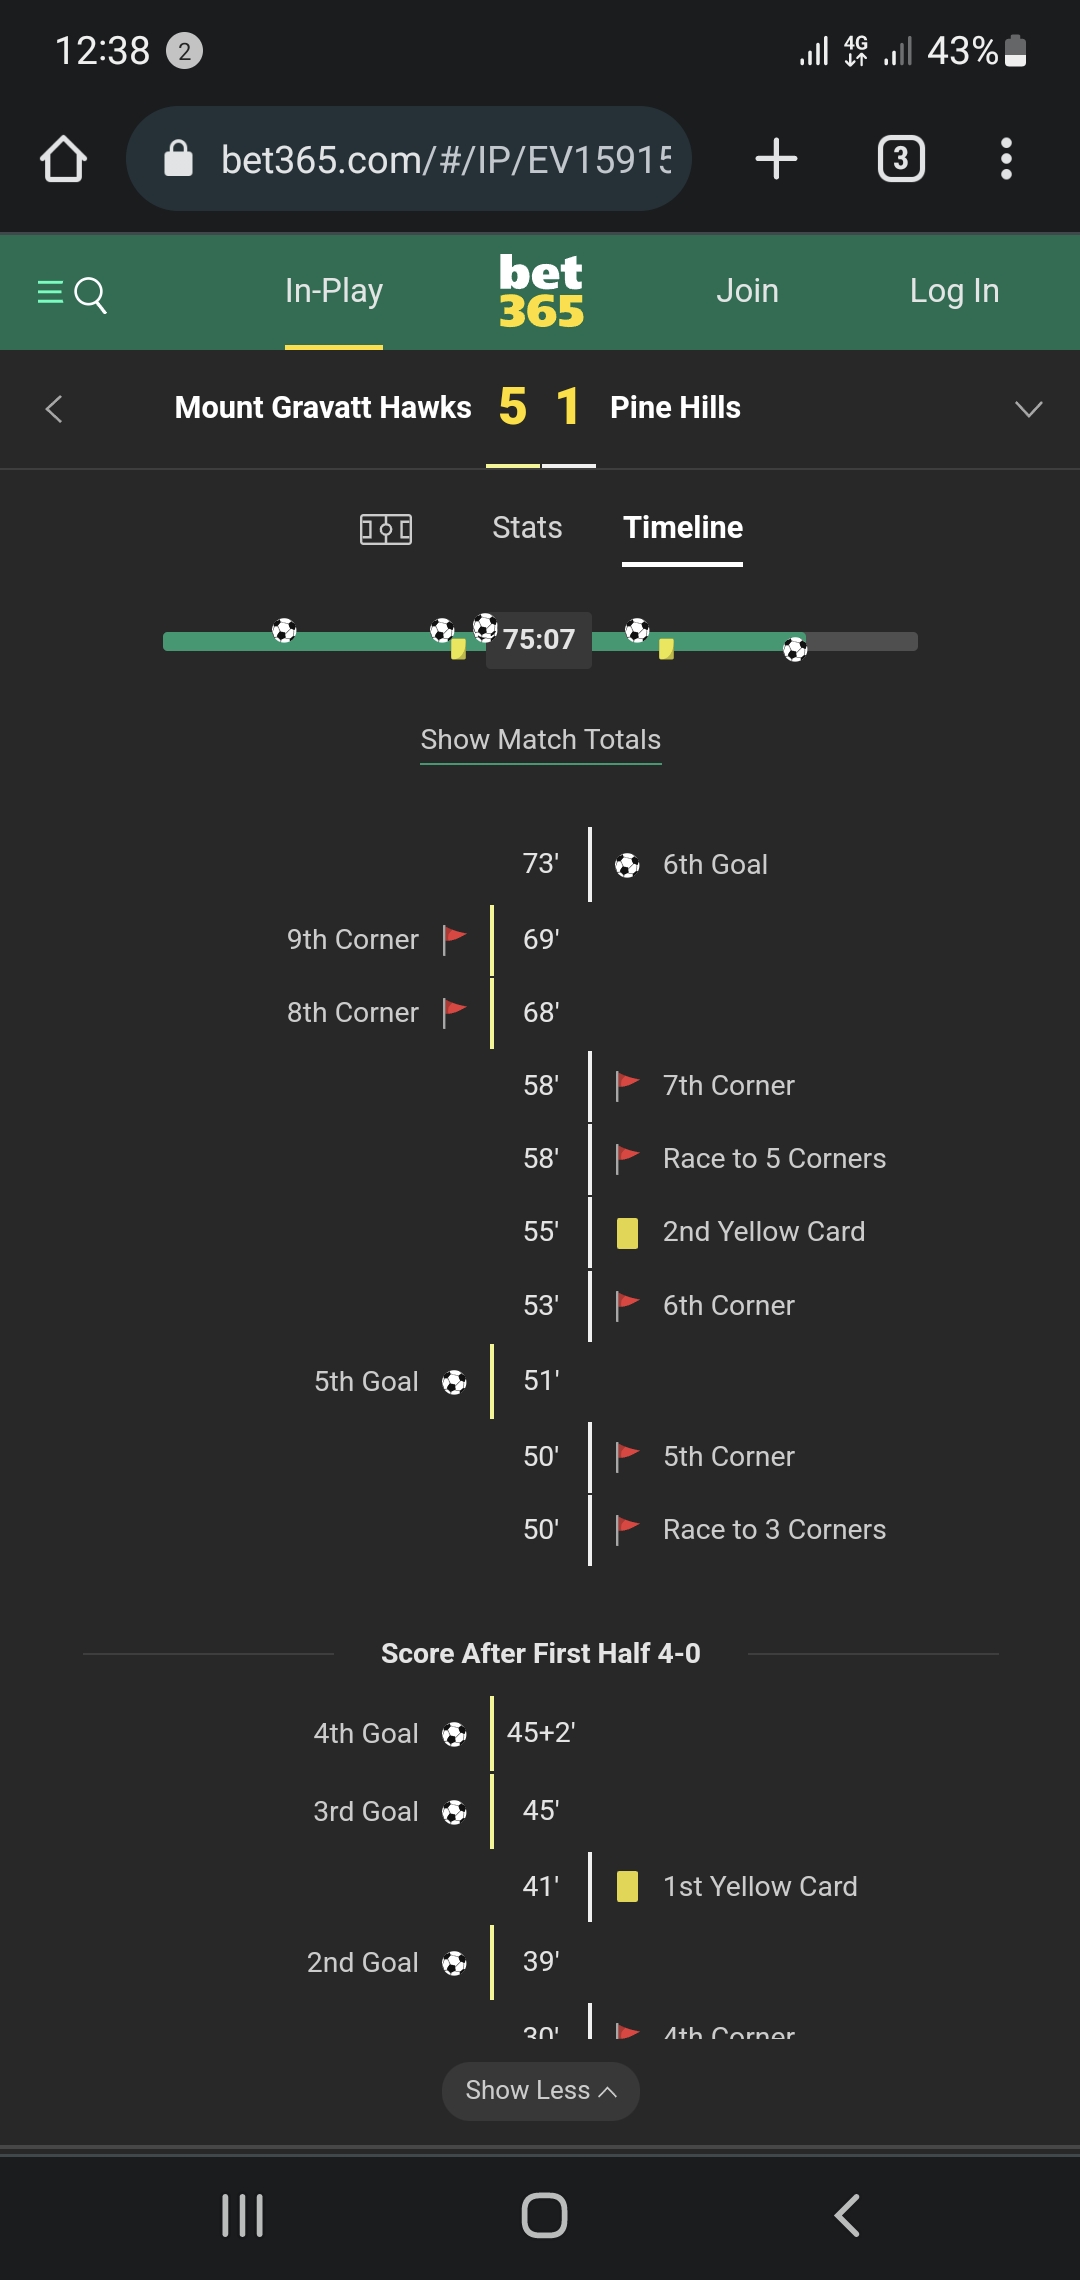This screenshot has height=2280, width=1080.
Task: Toggle Show Match Totals
Action: 540,740
